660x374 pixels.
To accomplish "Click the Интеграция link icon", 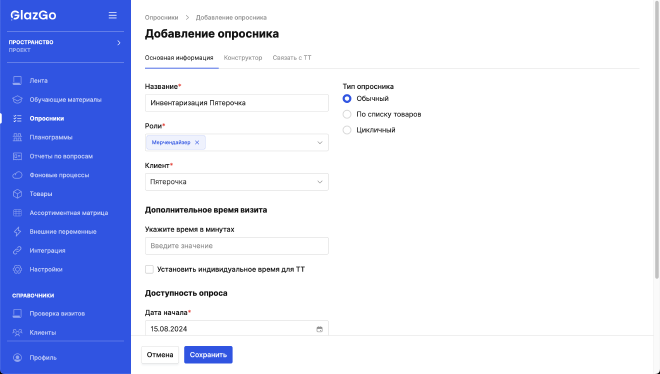I will click(x=17, y=250).
